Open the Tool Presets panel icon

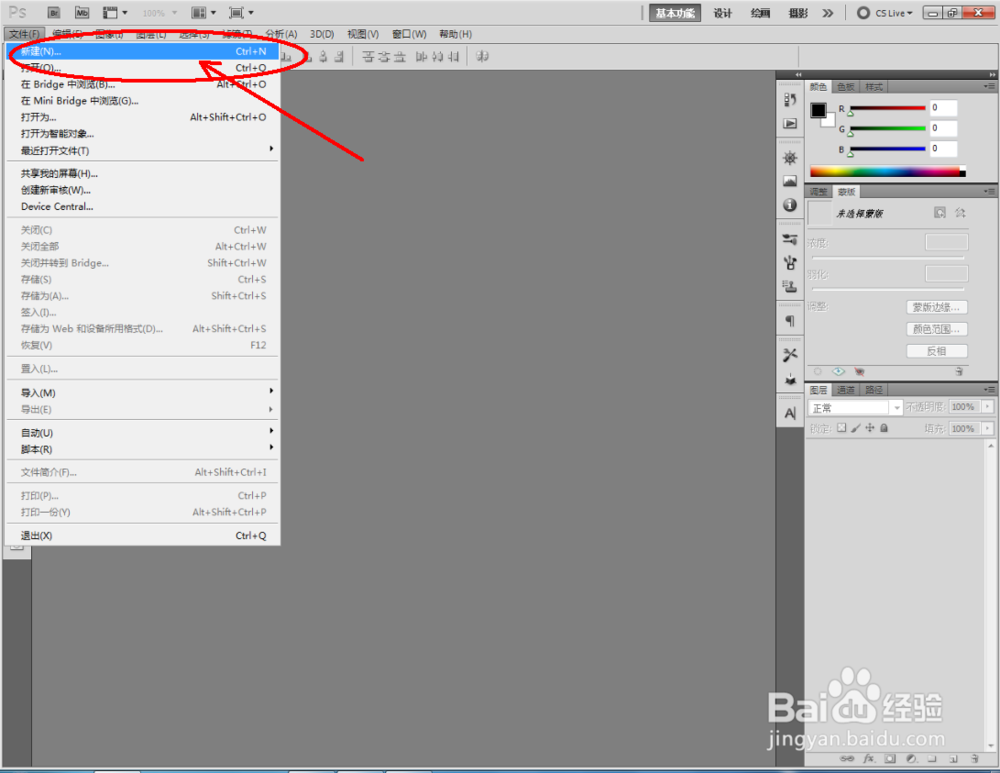[x=790, y=239]
